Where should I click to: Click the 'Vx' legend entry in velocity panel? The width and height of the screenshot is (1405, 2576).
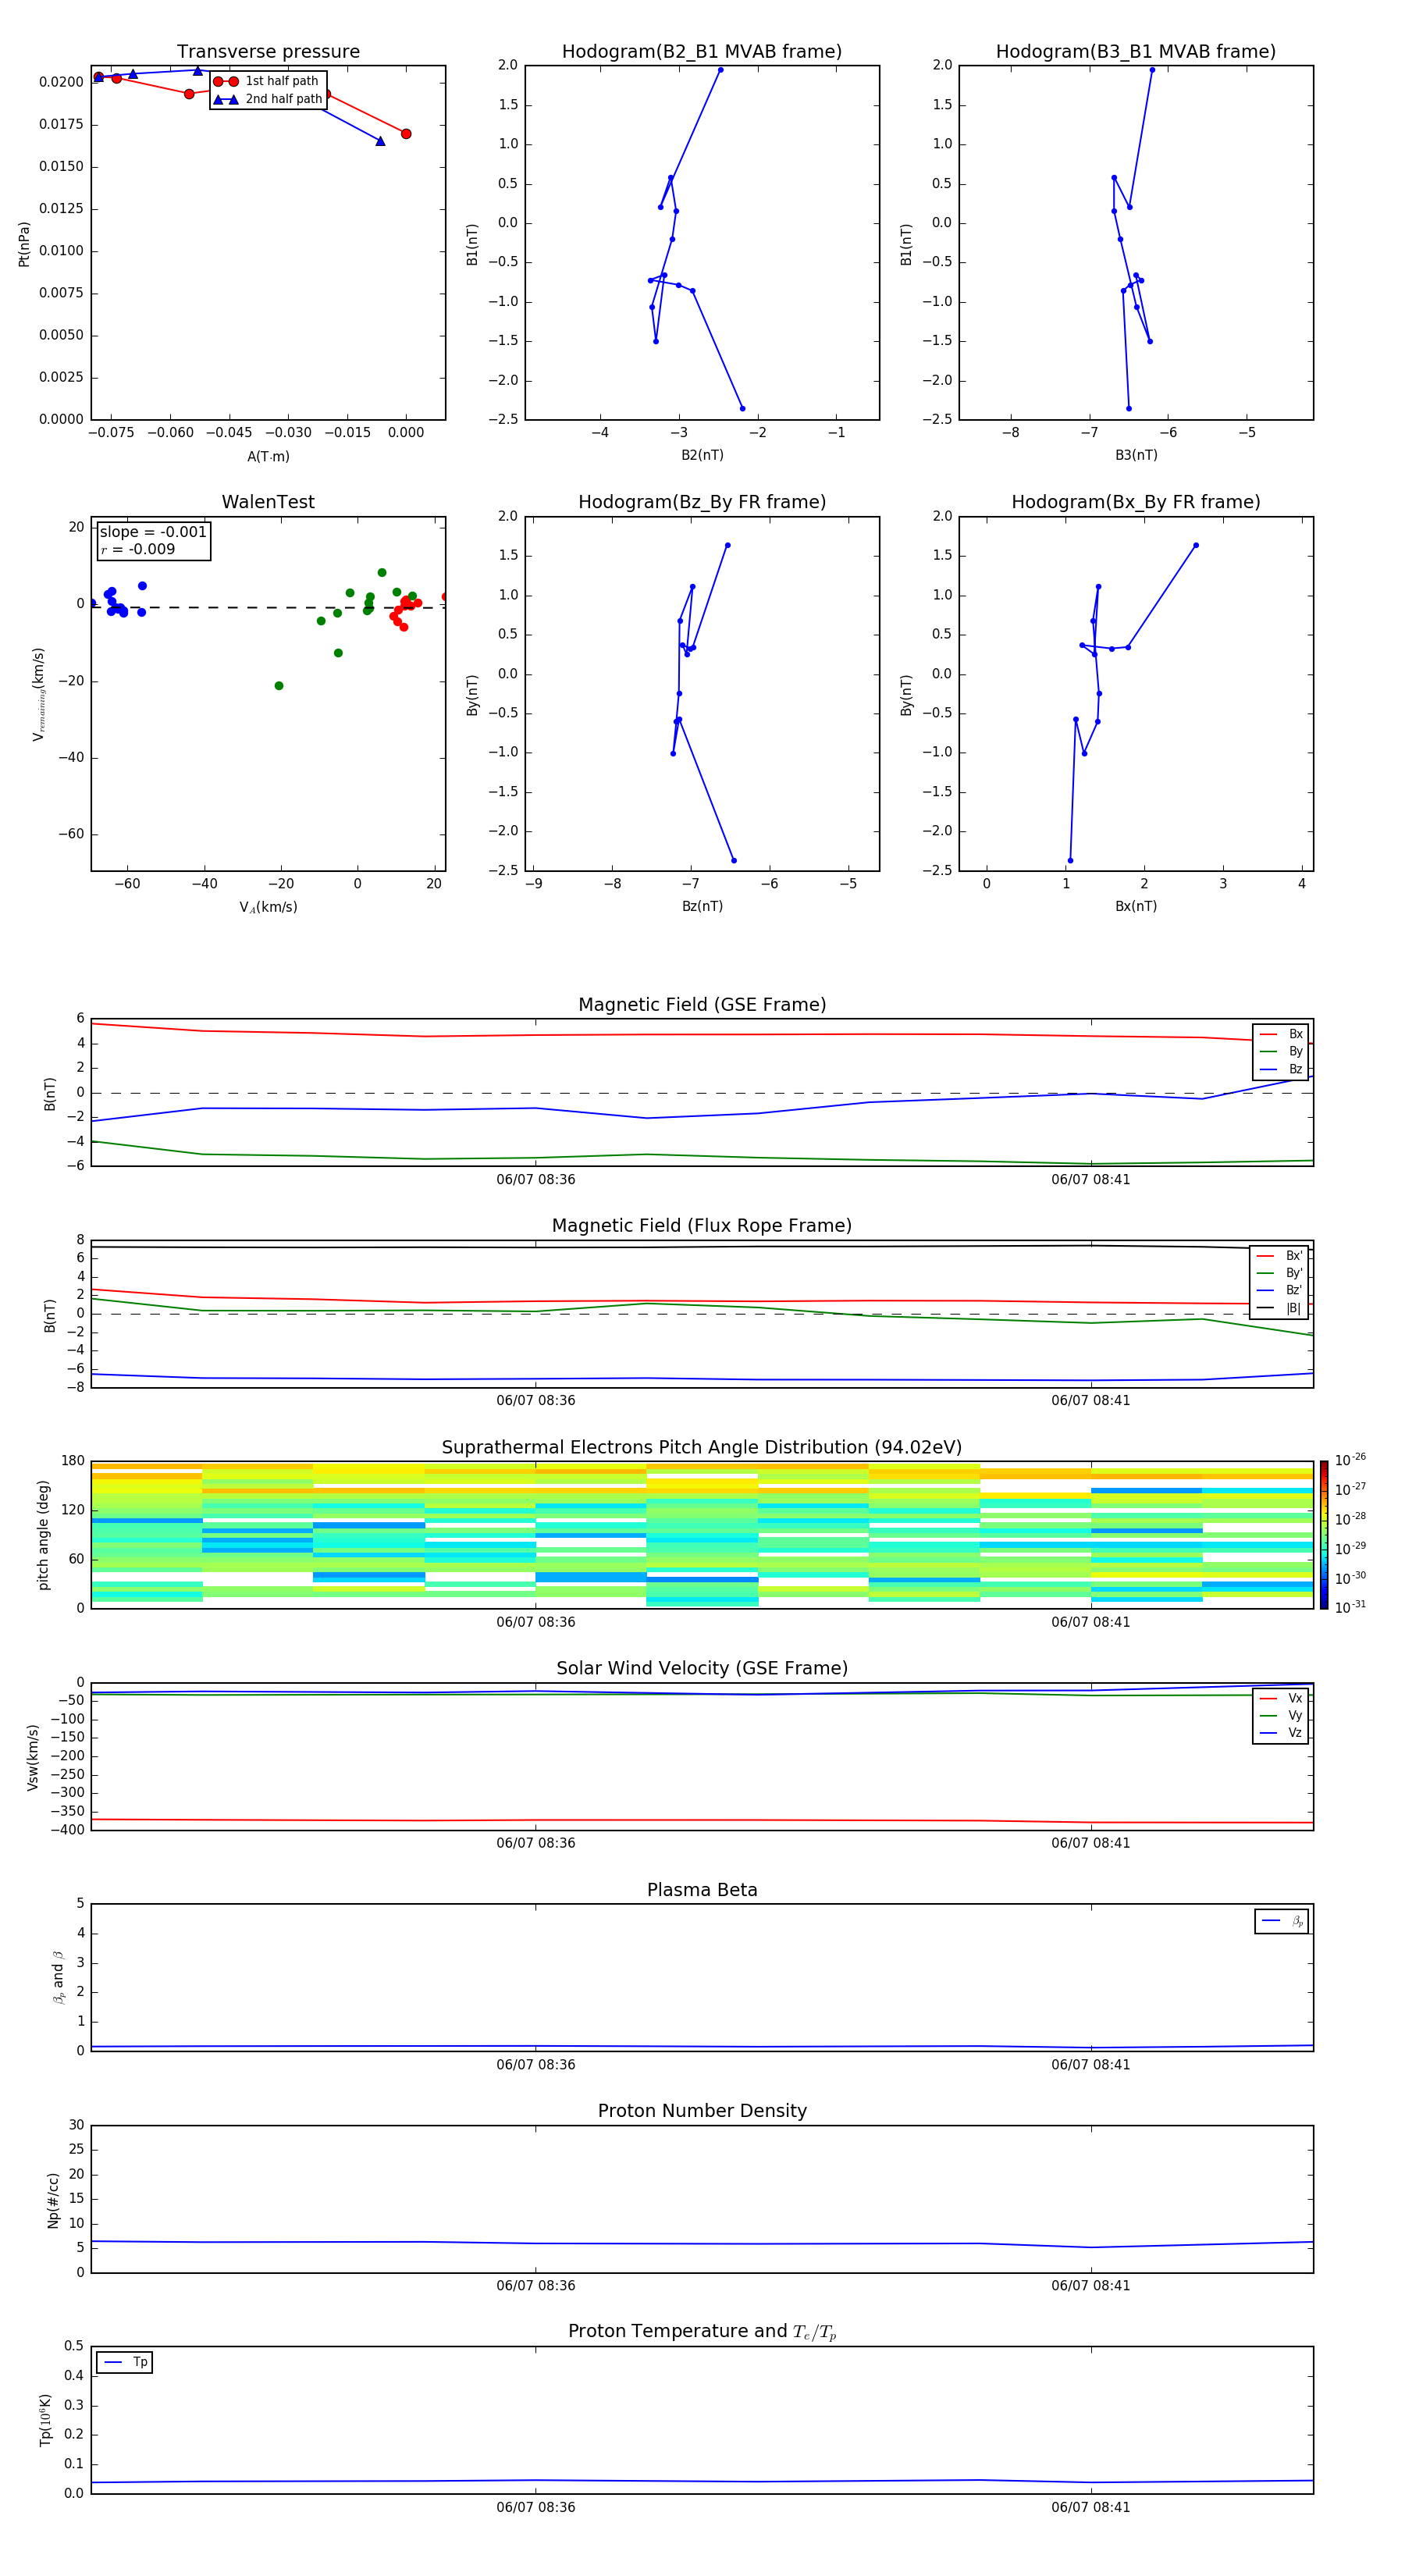coord(1281,1698)
